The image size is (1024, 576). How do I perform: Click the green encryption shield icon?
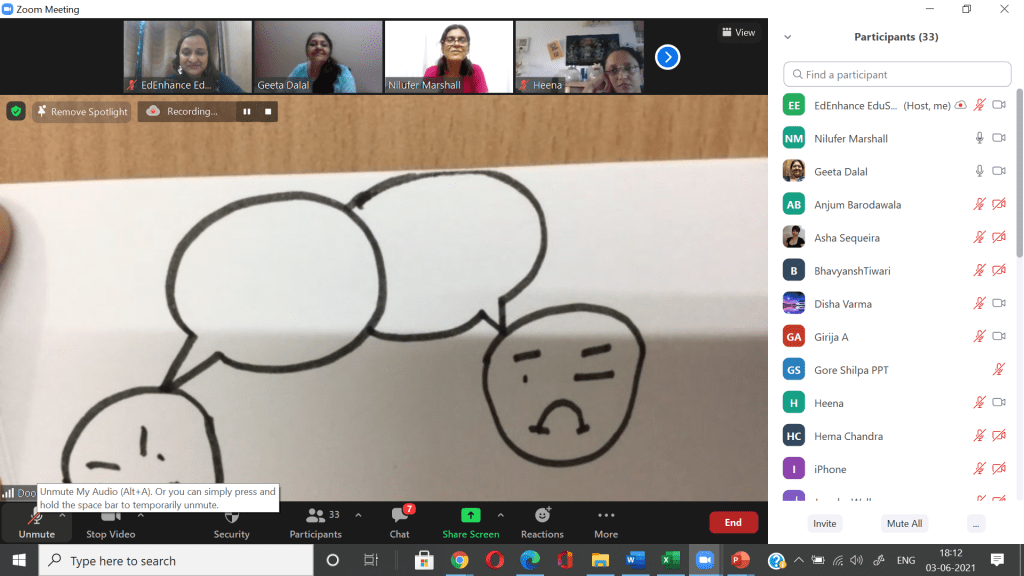(16, 111)
